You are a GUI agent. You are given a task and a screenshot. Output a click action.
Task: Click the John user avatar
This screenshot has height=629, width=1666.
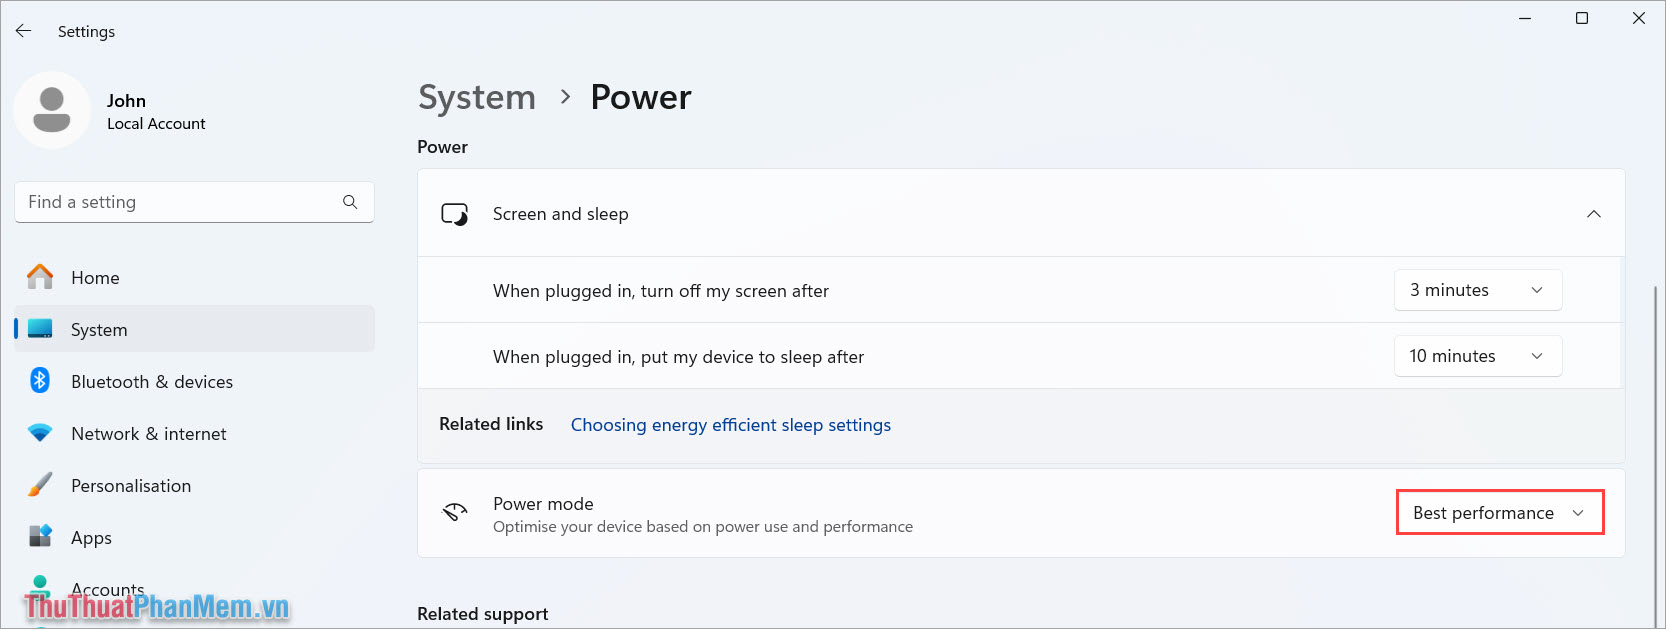(x=52, y=110)
